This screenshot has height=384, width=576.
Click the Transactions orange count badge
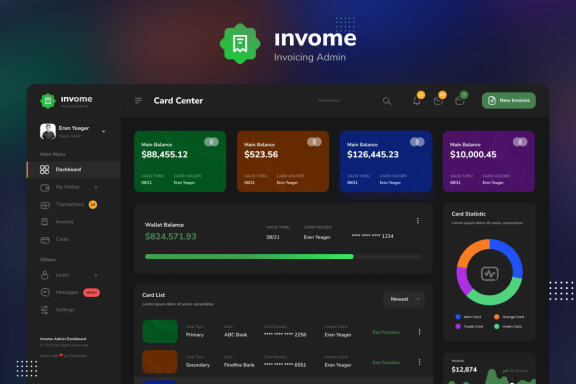pos(93,205)
